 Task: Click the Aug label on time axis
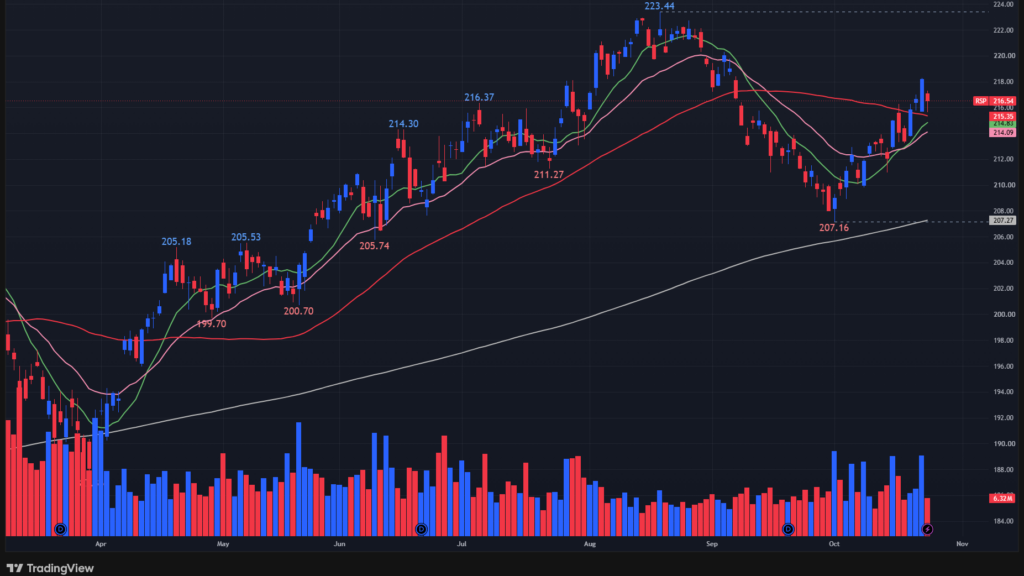click(590, 543)
